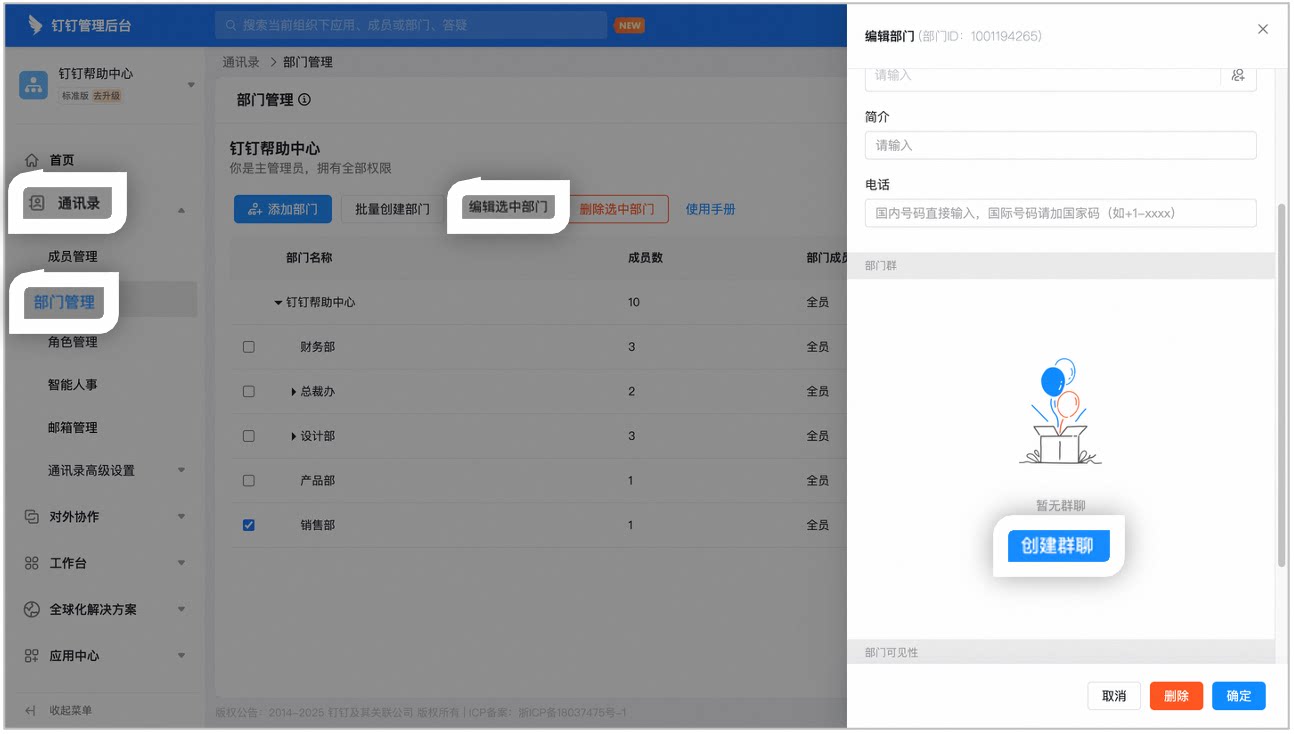Click the 创建群聊 button
This screenshot has width=1294, height=734.
point(1058,546)
